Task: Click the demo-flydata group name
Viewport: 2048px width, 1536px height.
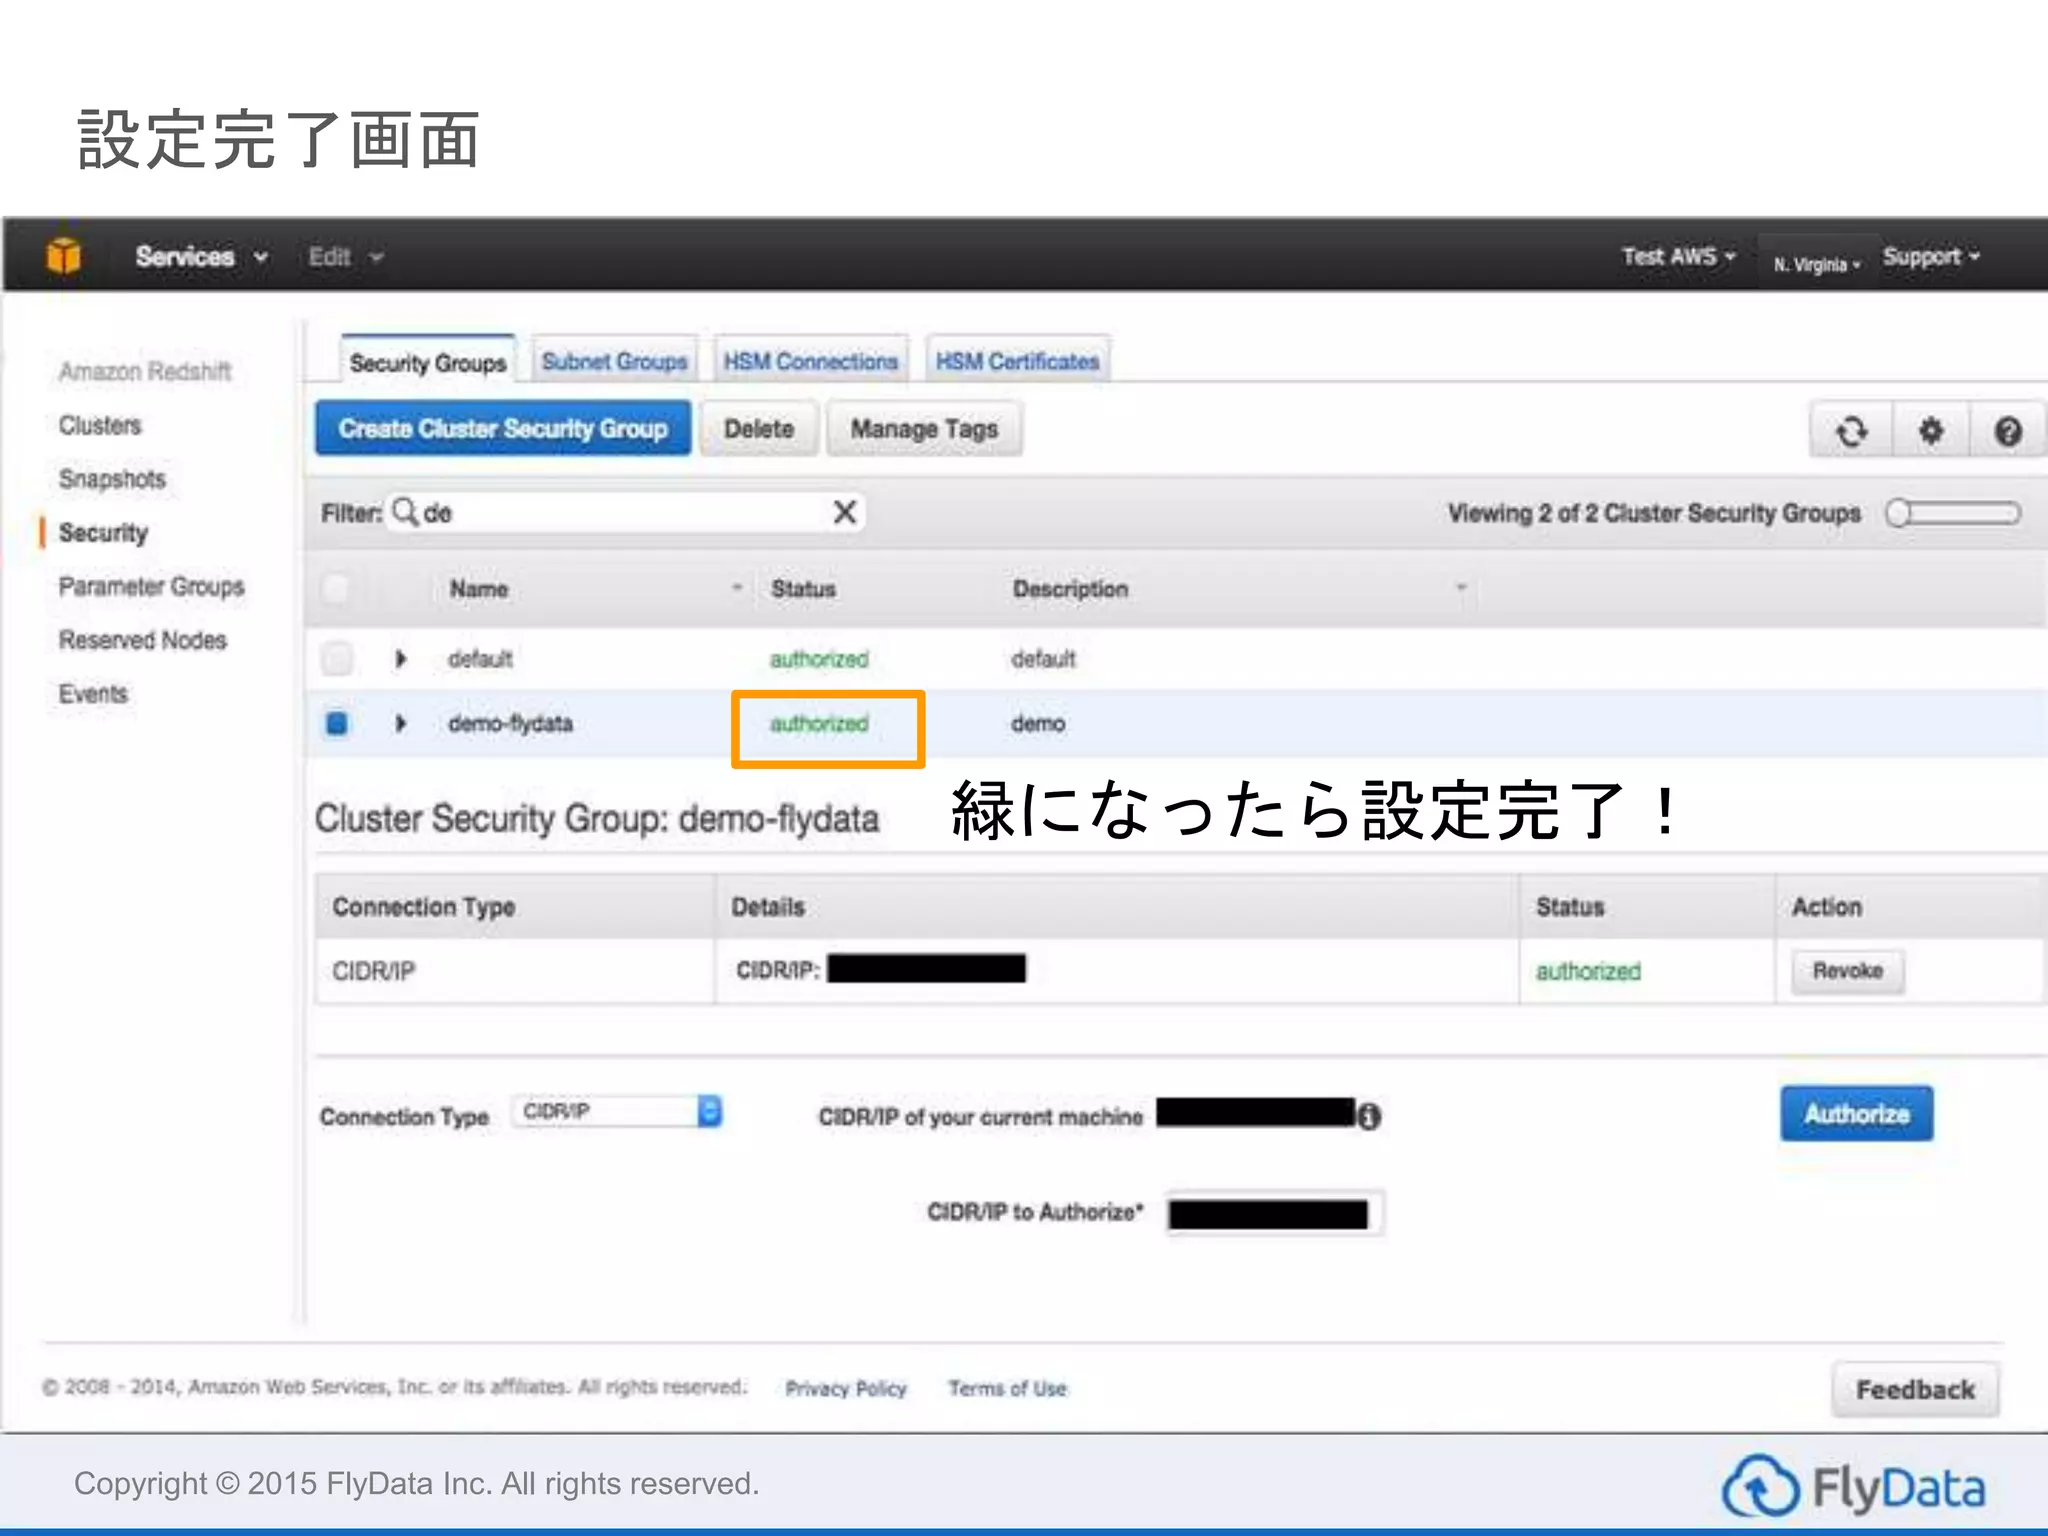Action: 510,723
